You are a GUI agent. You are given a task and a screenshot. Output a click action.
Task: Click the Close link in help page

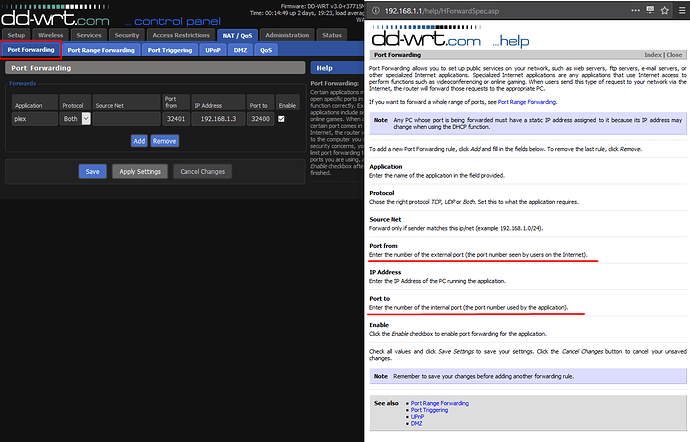tap(674, 55)
